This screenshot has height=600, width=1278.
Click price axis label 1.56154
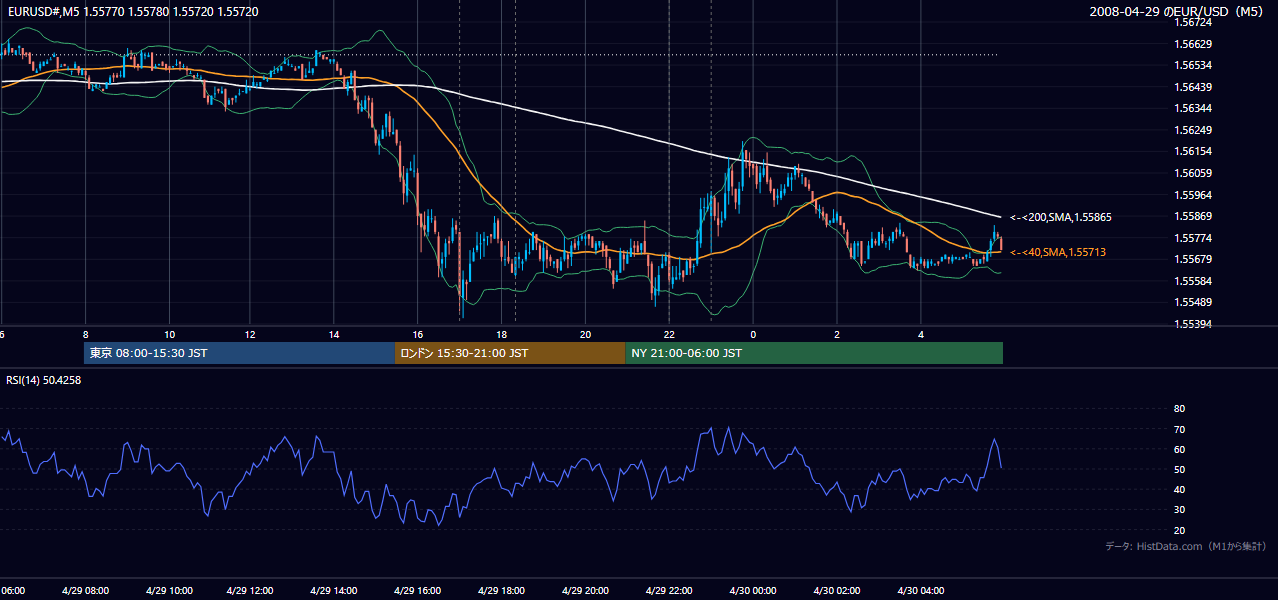(x=1191, y=151)
